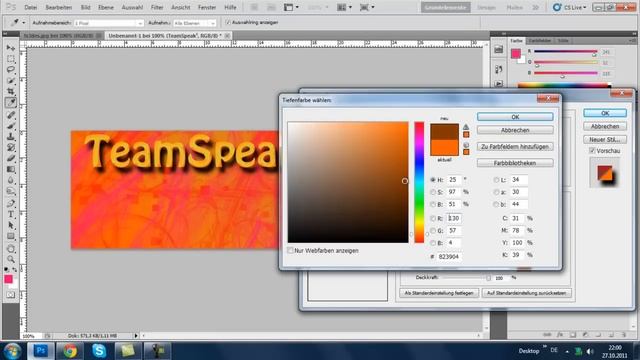Open the Aufnehmen Alle Ebenen dropdown

click(x=194, y=23)
